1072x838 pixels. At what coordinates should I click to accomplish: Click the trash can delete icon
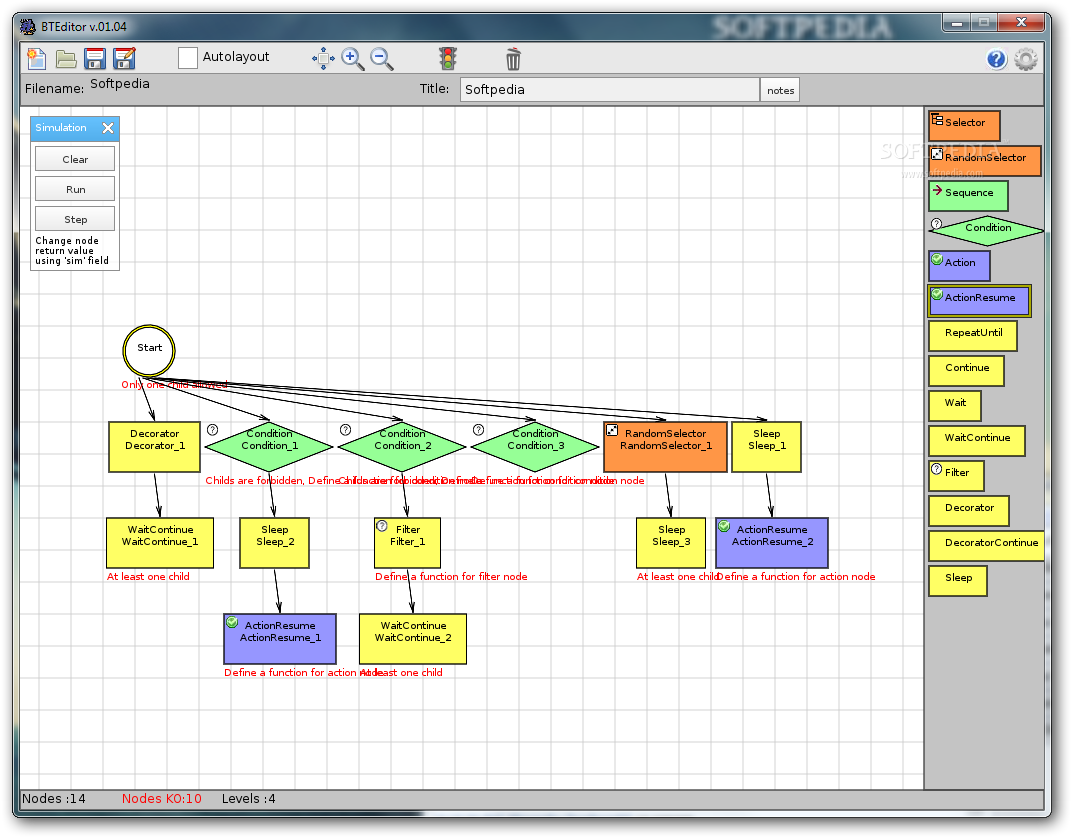pyautogui.click(x=513, y=59)
